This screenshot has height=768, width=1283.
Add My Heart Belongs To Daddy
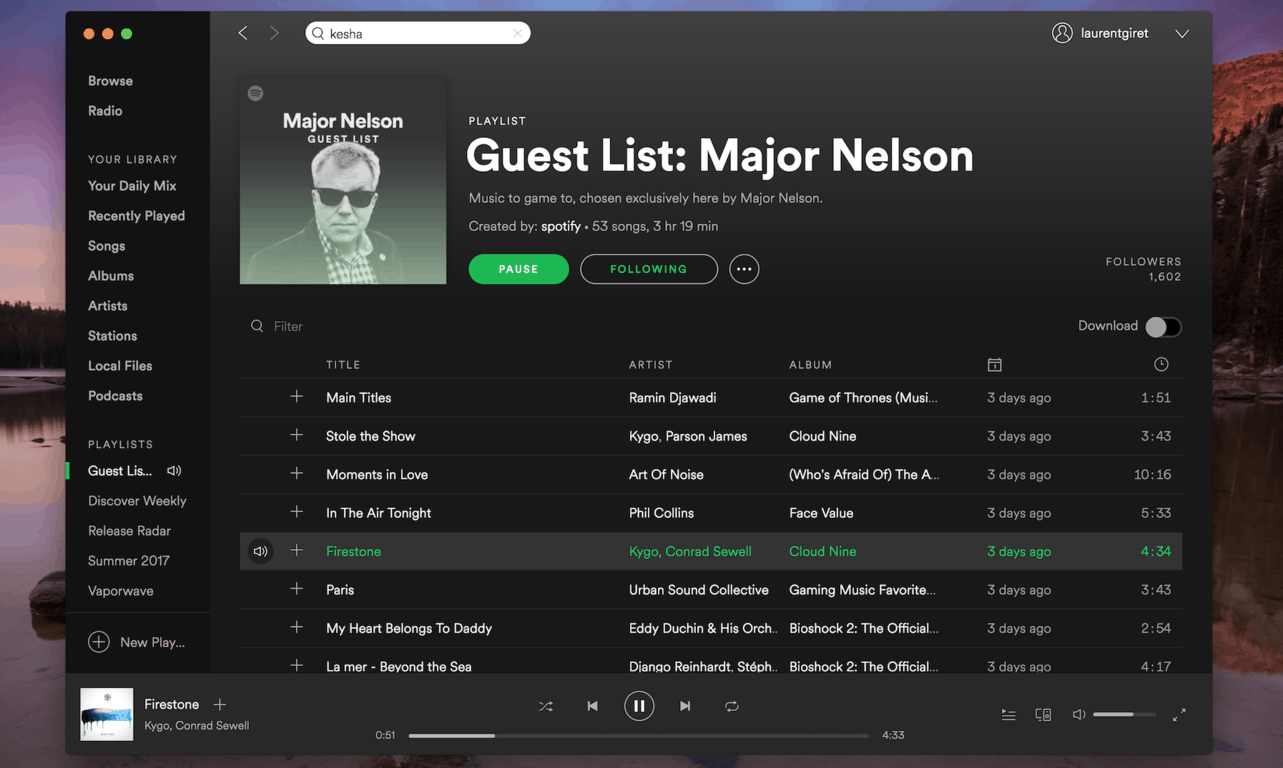click(x=297, y=628)
